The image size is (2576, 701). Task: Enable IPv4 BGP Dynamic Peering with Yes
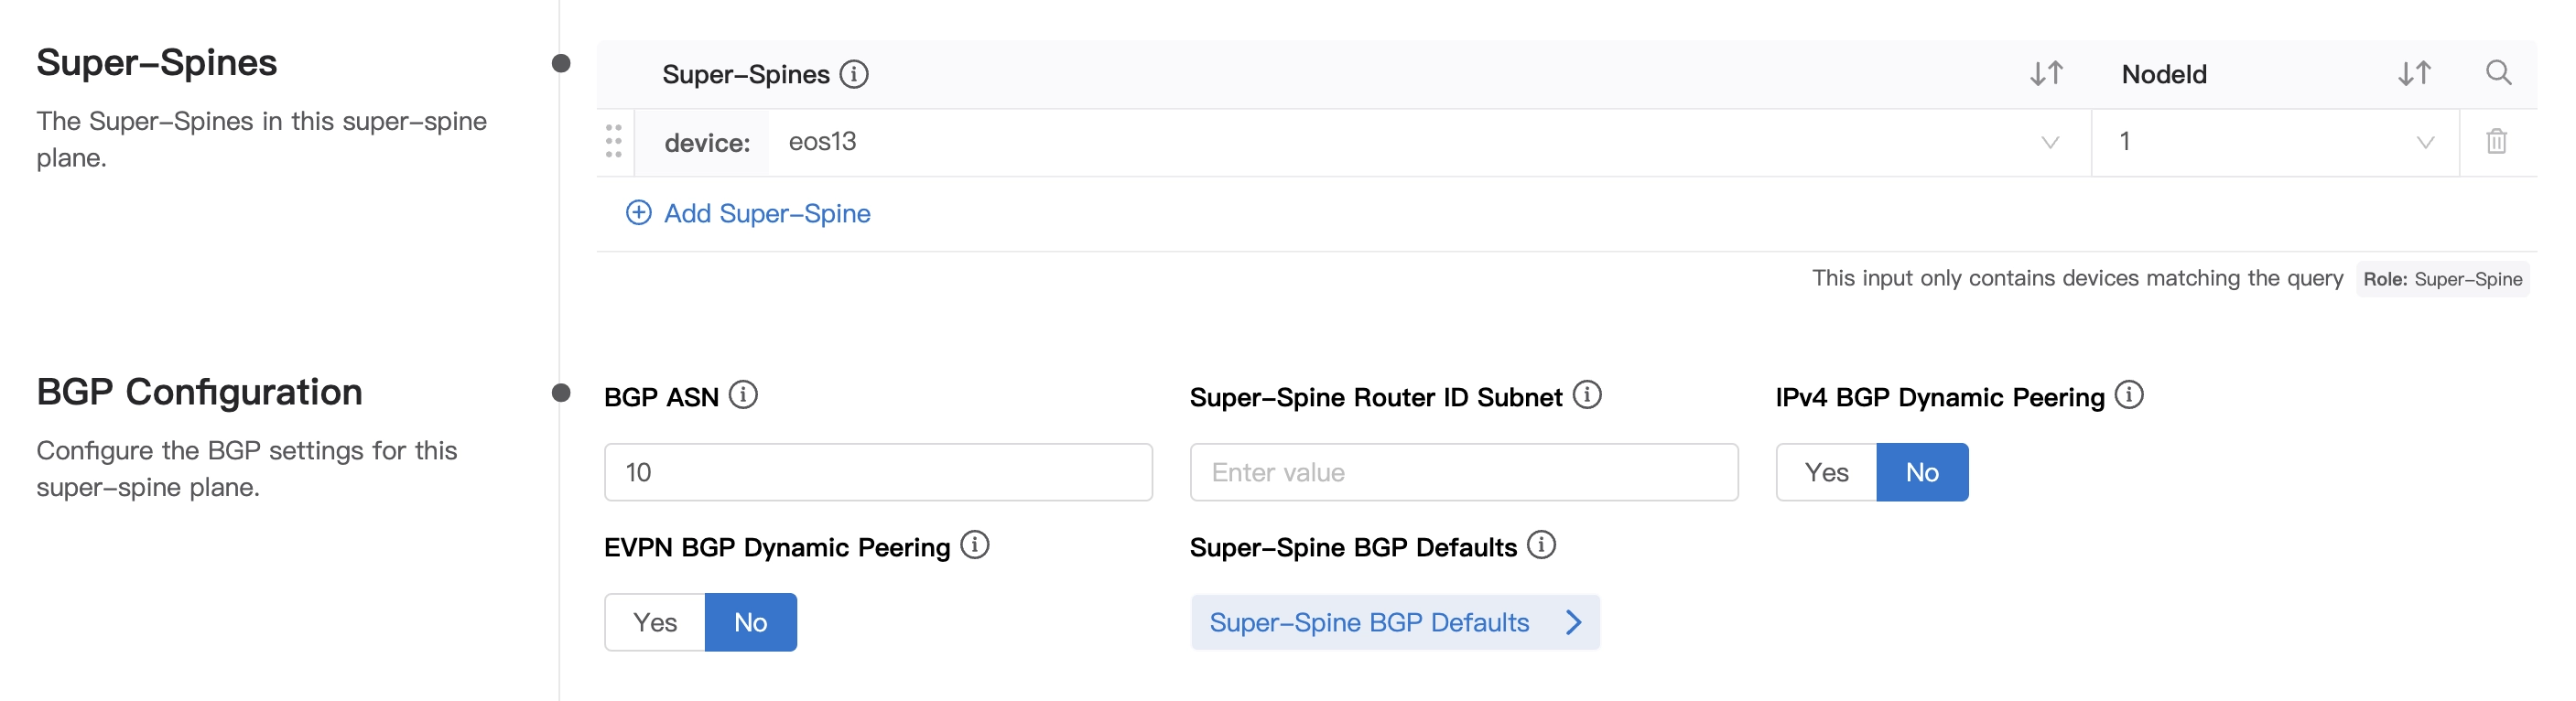1826,473
